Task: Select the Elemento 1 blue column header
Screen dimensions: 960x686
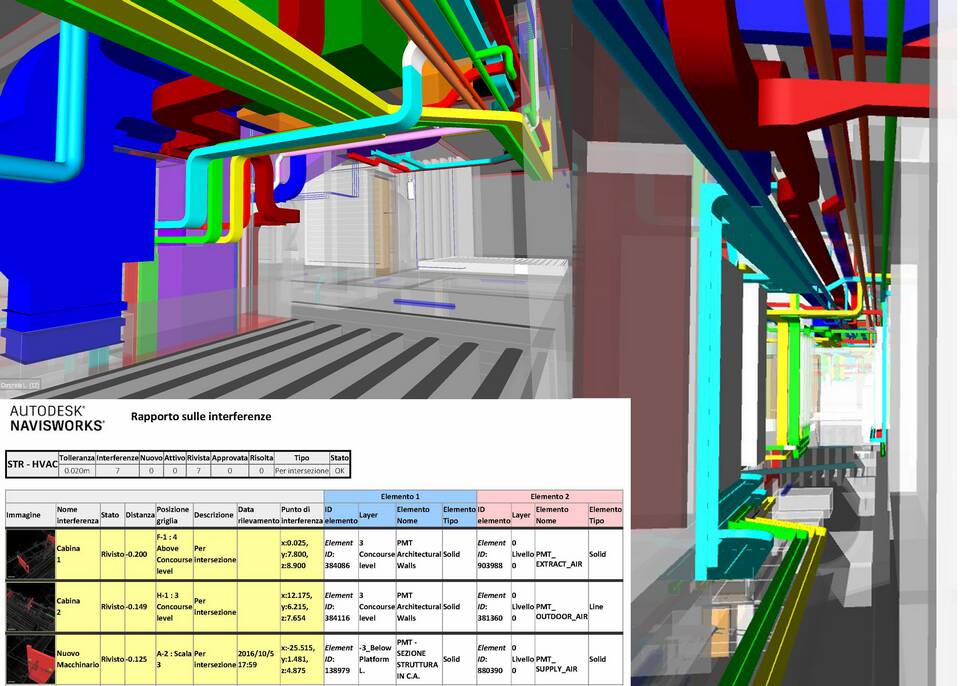Action: tap(400, 496)
